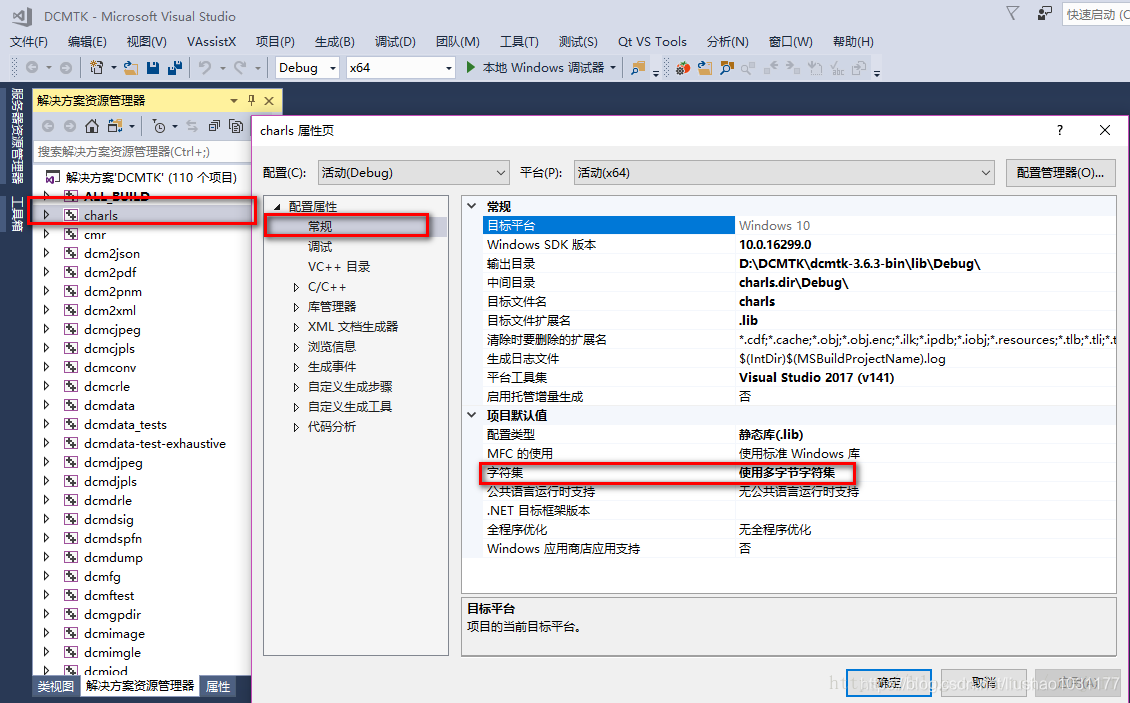
Task: Open the 工具箱 side tab
Action: click(x=17, y=214)
